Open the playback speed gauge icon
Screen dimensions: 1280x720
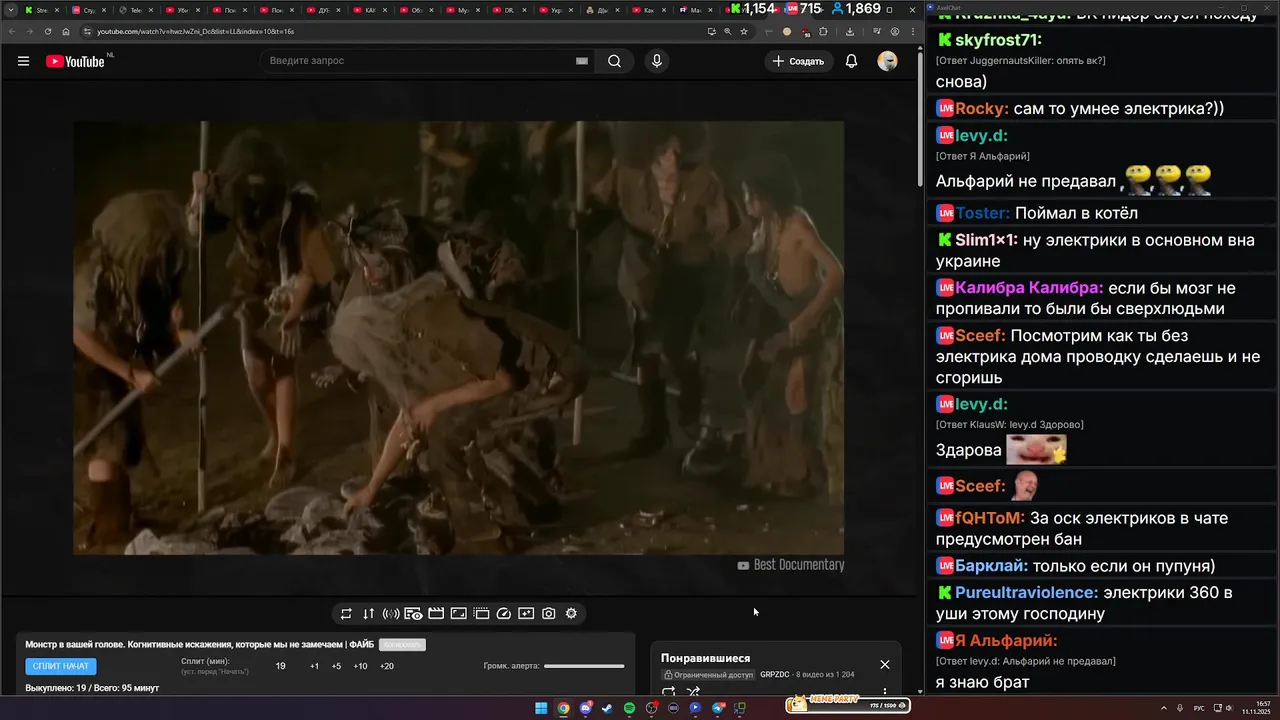(x=504, y=614)
